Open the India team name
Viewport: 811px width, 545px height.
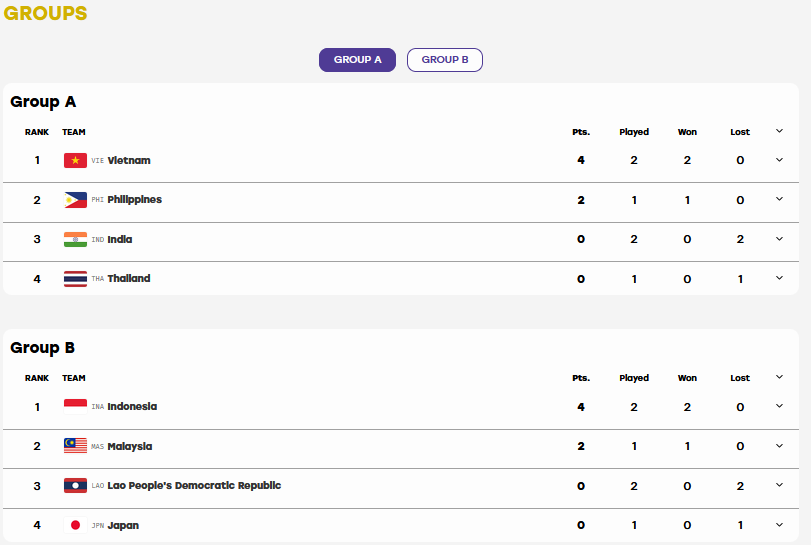click(x=119, y=239)
